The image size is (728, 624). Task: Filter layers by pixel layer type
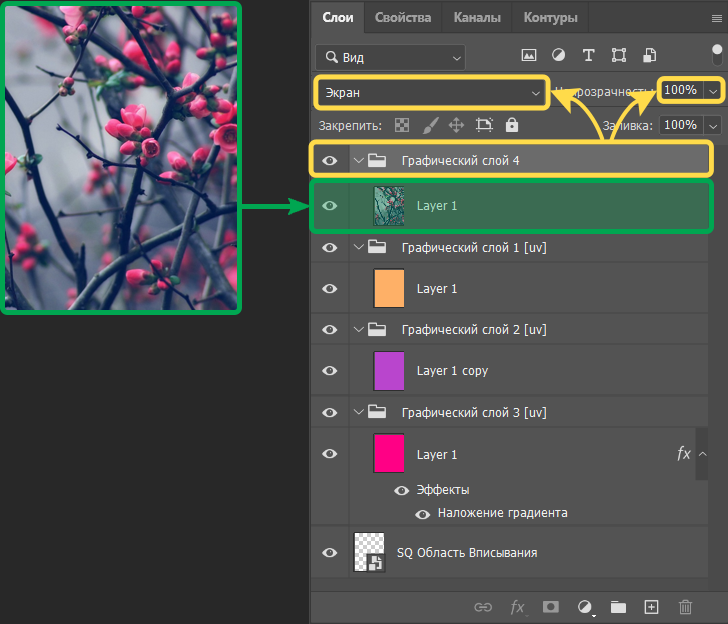[529, 56]
